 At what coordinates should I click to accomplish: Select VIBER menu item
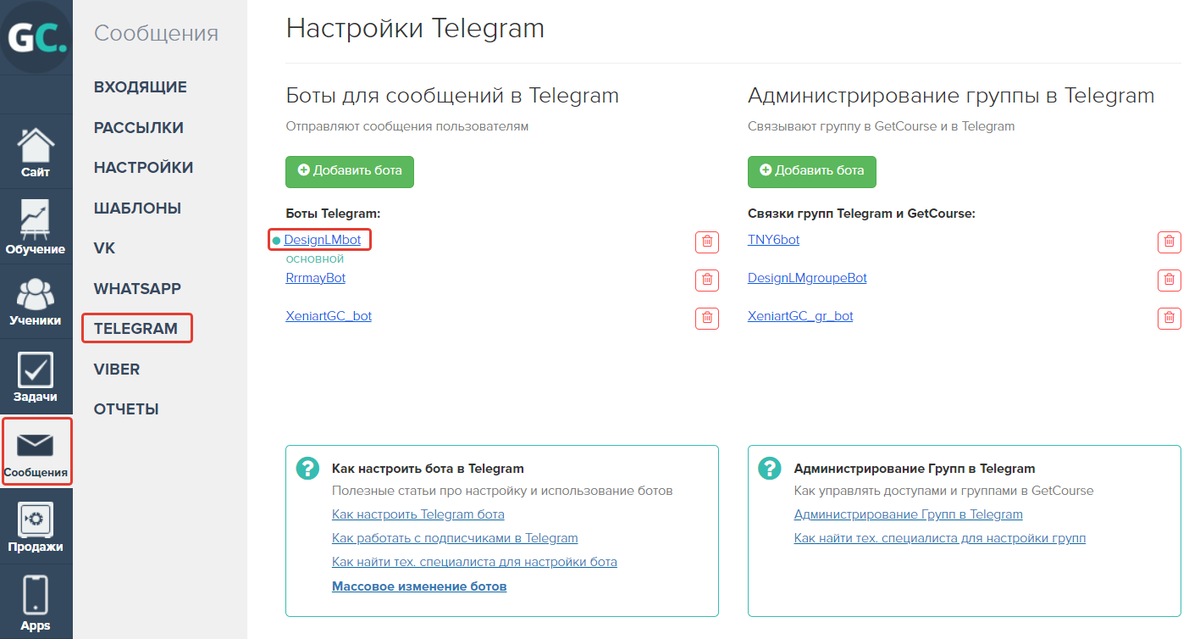pos(117,369)
